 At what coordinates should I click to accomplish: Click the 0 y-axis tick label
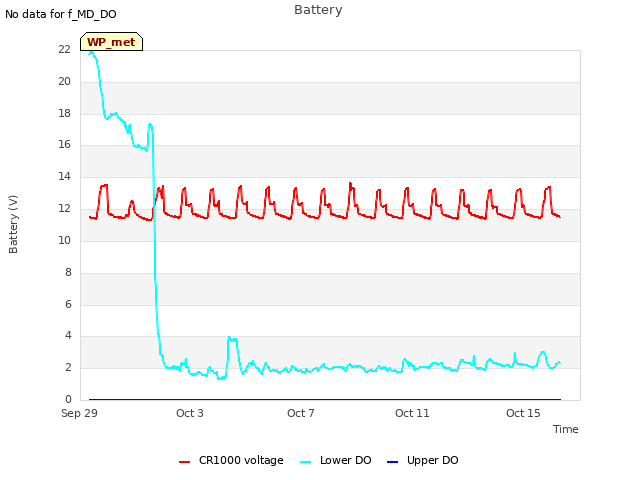68,399
